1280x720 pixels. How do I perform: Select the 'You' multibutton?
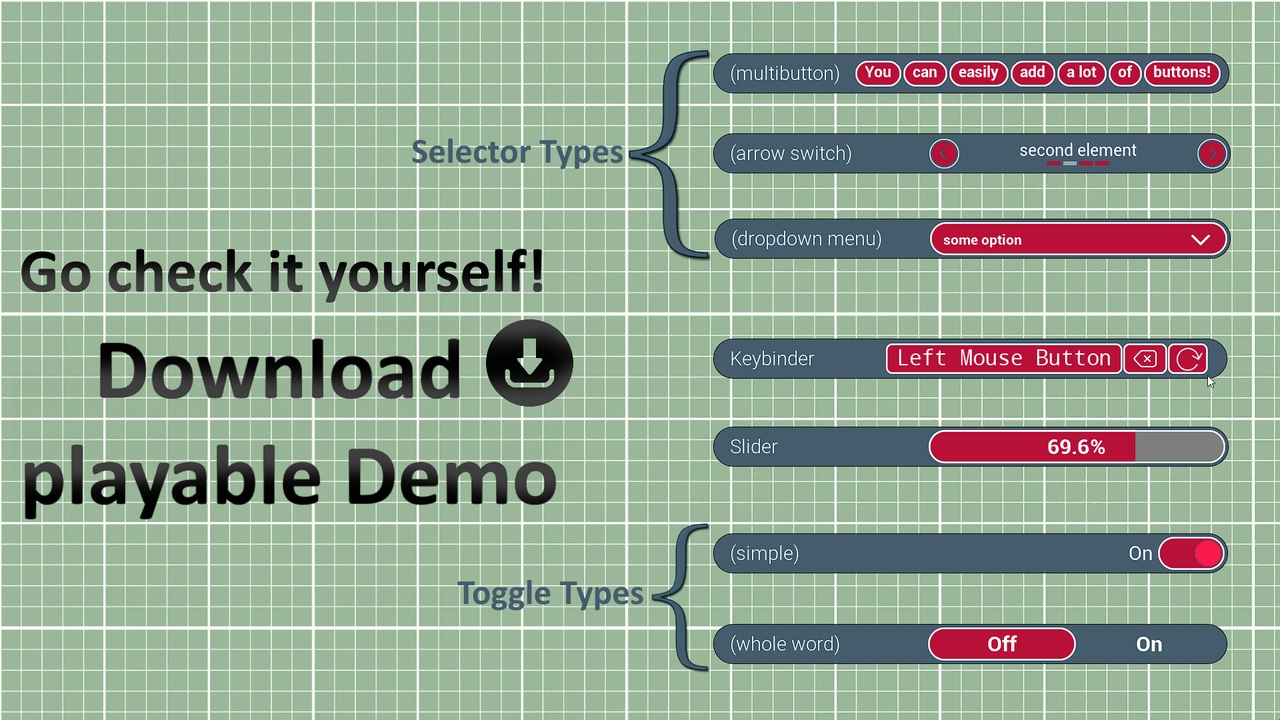point(878,72)
